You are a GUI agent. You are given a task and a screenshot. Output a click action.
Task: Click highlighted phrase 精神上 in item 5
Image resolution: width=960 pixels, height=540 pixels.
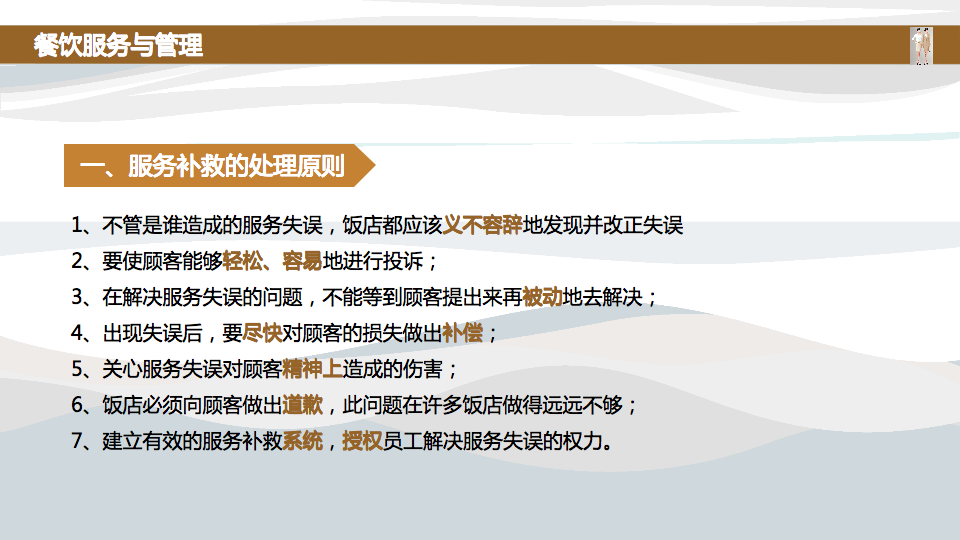(312, 369)
